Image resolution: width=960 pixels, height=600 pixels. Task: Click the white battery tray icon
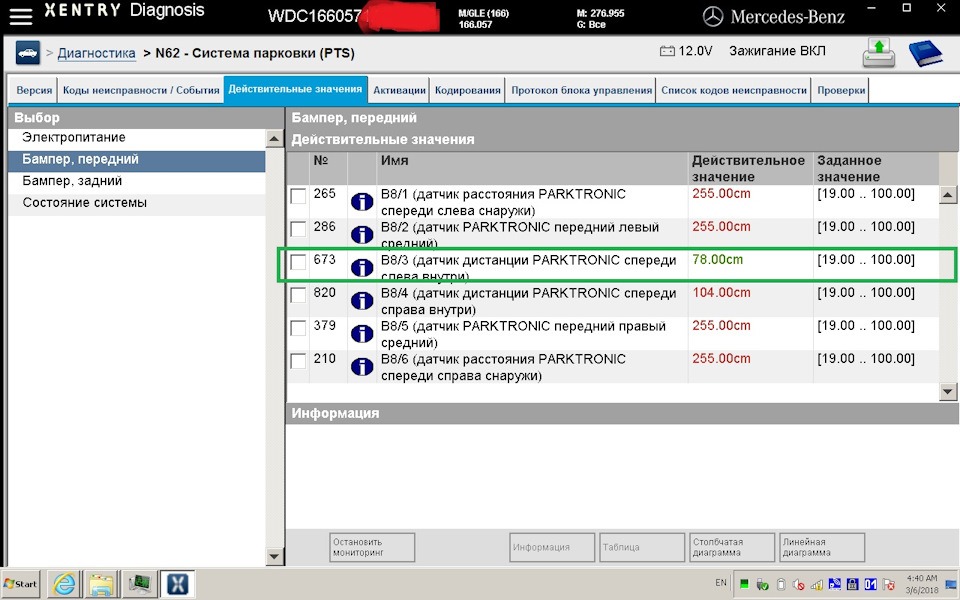point(781,584)
